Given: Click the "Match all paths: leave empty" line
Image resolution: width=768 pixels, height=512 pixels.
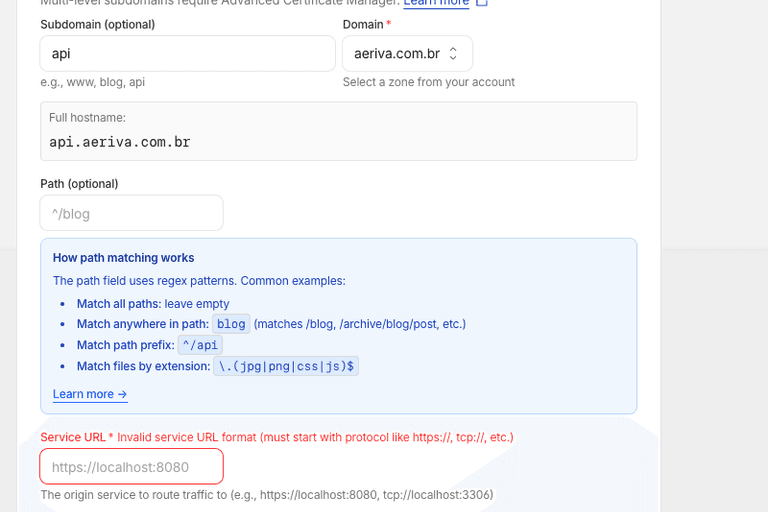Looking at the screenshot, I should [x=153, y=304].
